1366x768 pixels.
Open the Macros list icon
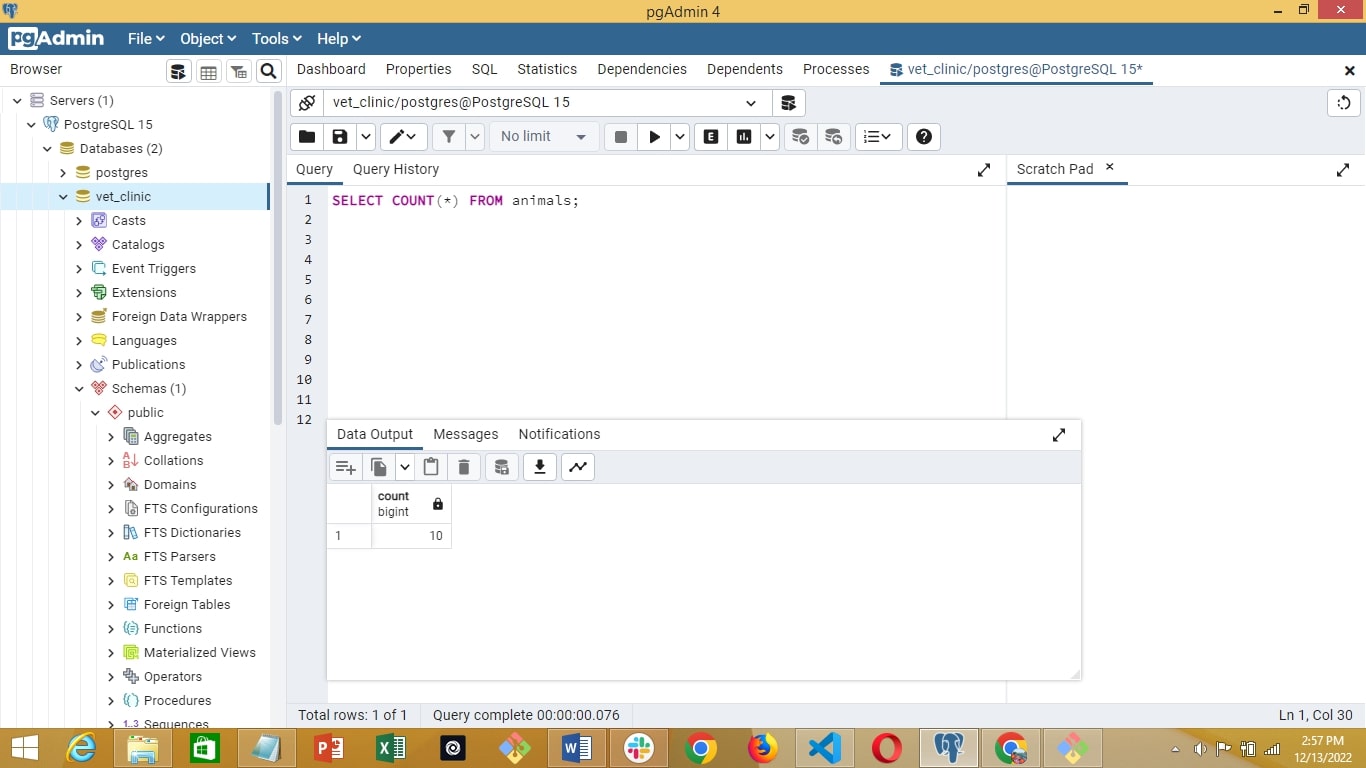(878, 137)
